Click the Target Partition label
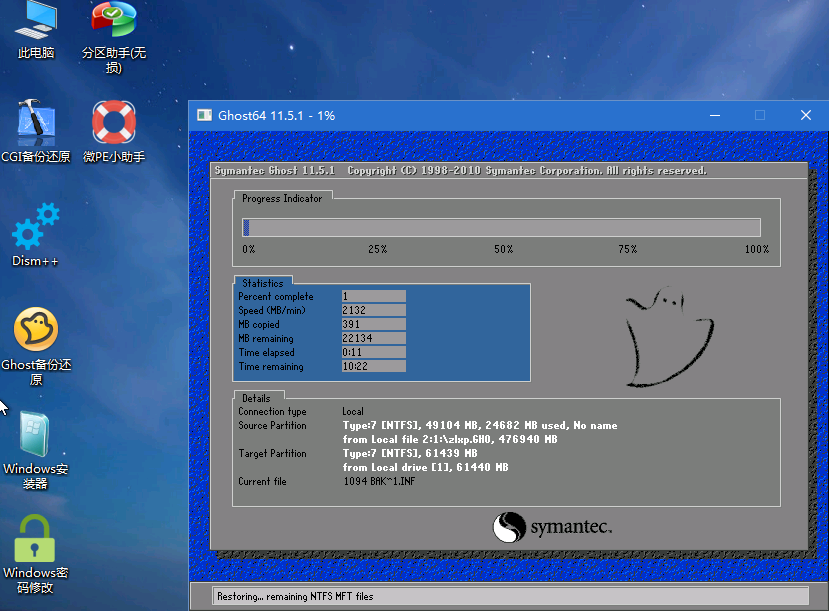 click(272, 453)
